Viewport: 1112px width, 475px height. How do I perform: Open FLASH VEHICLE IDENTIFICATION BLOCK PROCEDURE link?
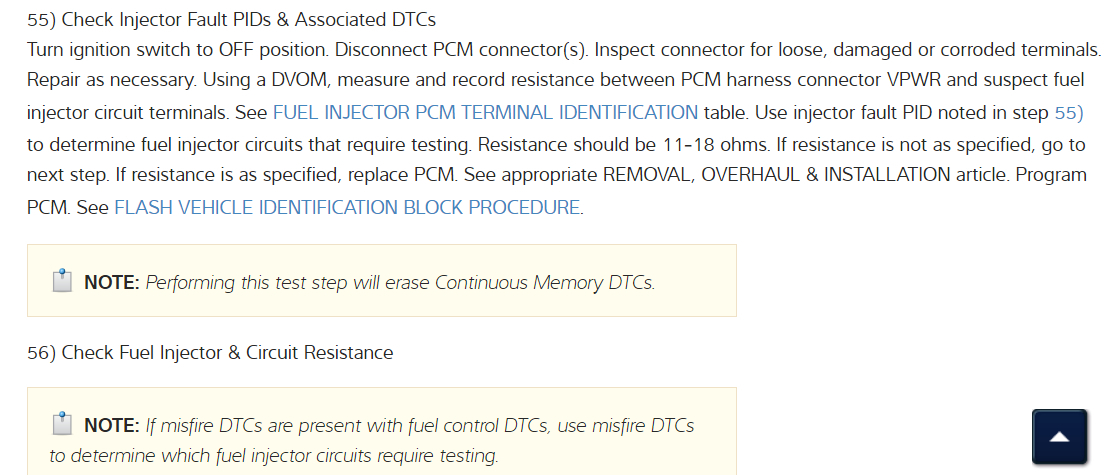click(x=347, y=208)
